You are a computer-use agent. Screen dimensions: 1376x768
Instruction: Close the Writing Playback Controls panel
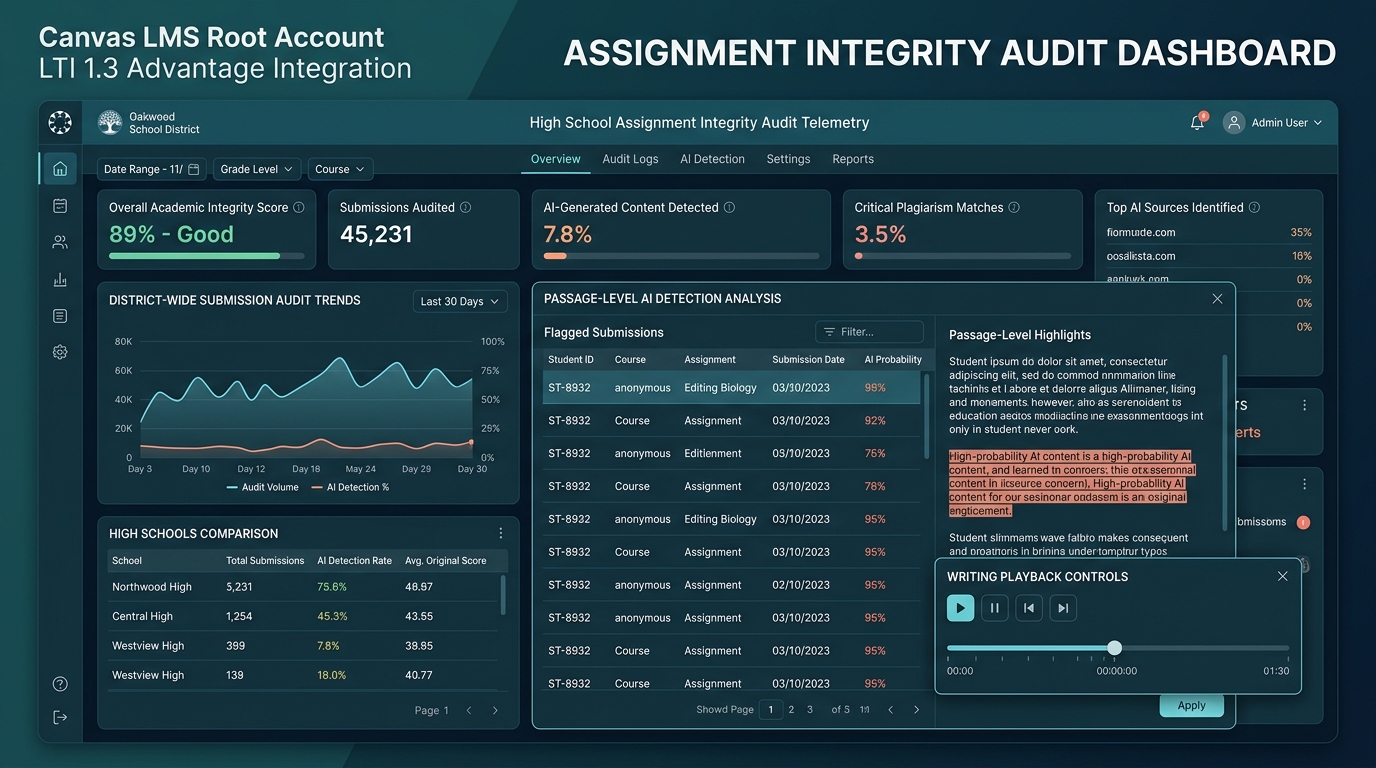pyautogui.click(x=1283, y=576)
